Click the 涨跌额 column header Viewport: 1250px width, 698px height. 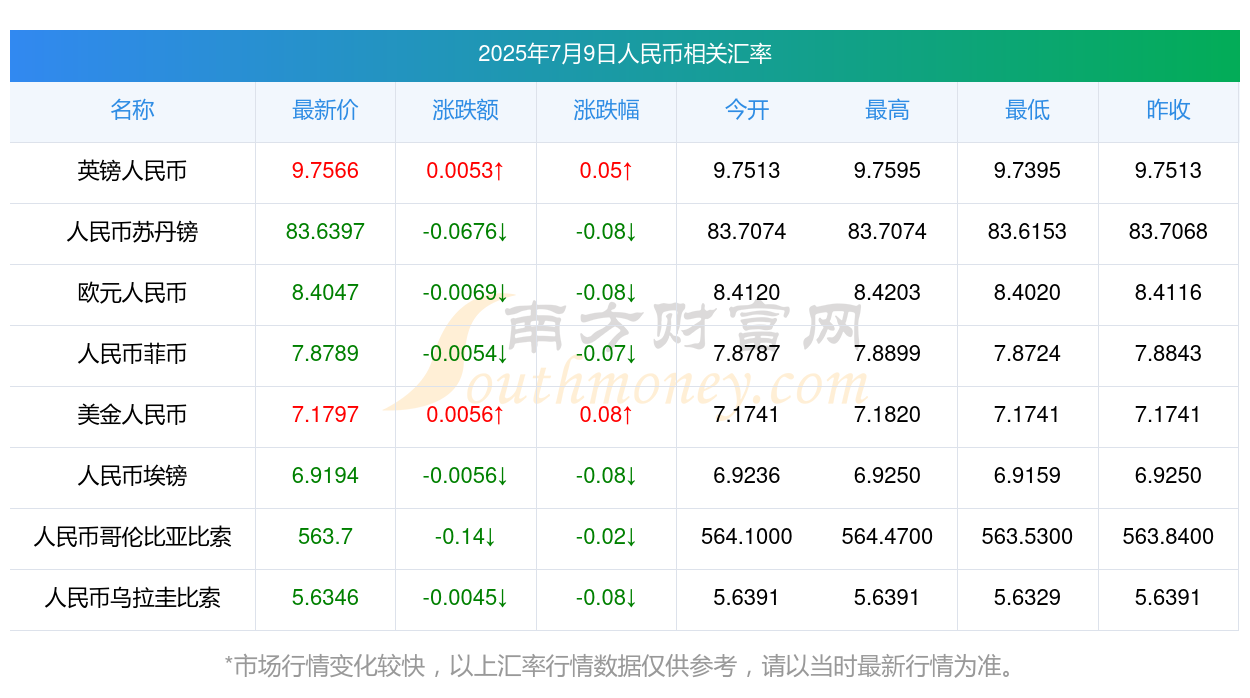(466, 110)
